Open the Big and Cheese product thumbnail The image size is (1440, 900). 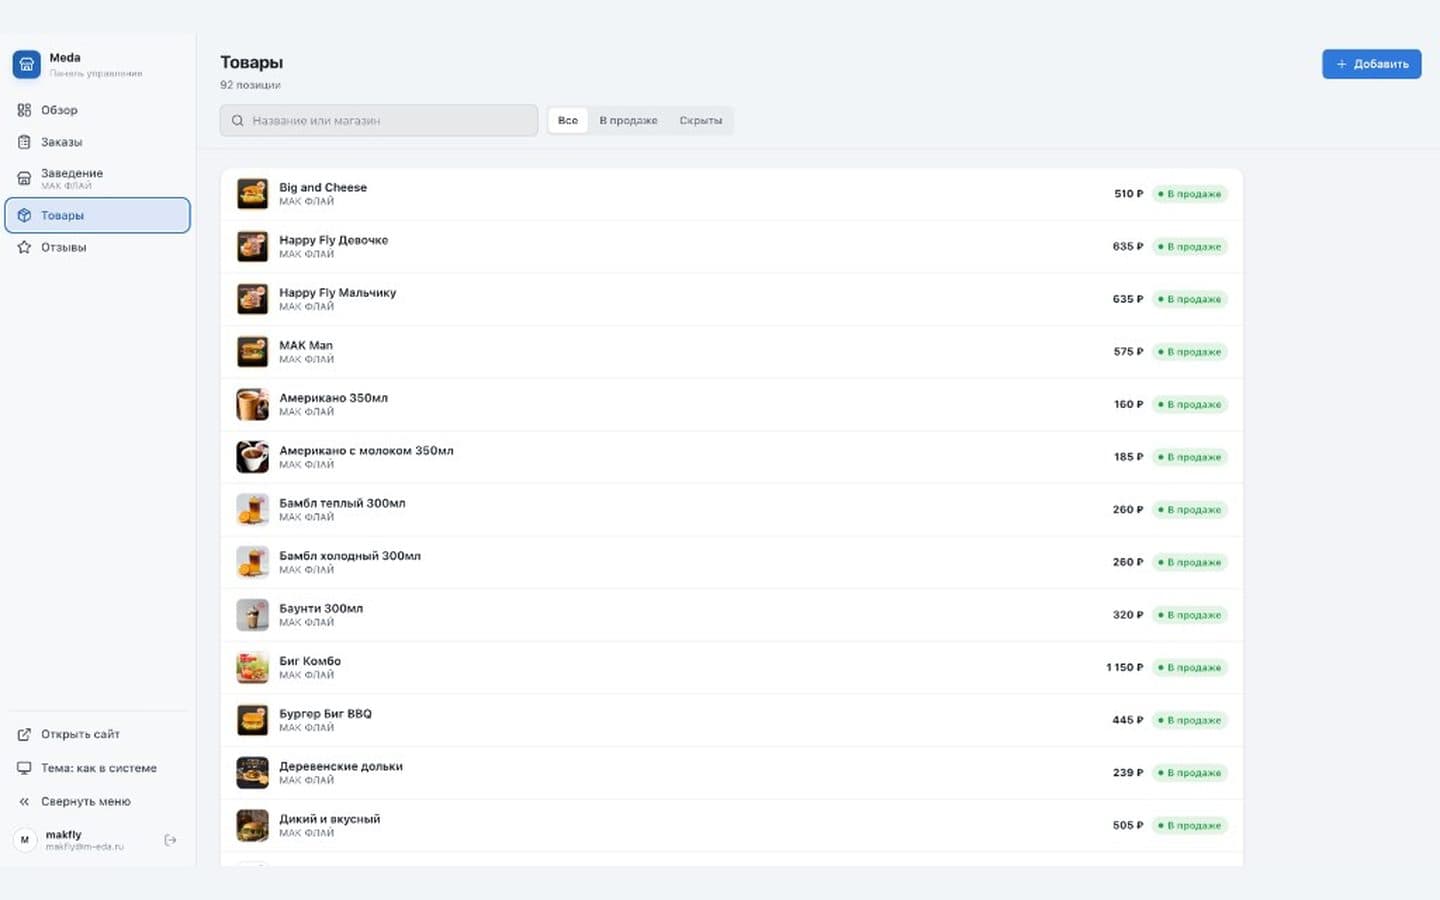point(252,194)
